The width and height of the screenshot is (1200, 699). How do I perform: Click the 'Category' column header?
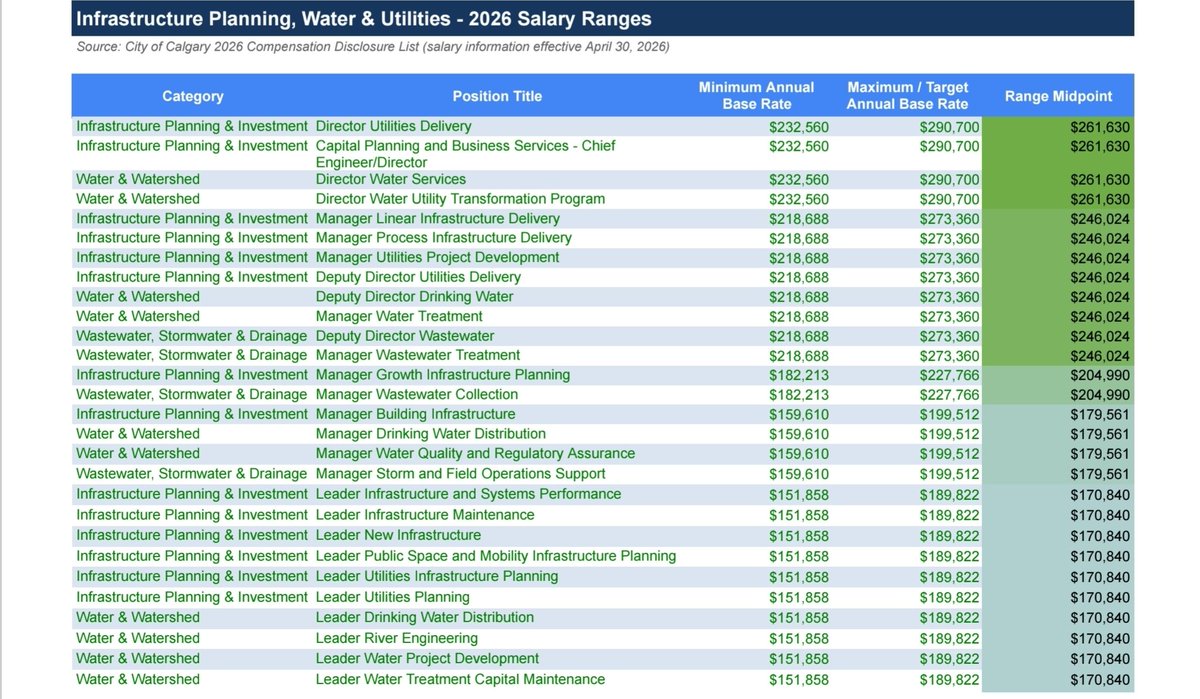tap(193, 96)
